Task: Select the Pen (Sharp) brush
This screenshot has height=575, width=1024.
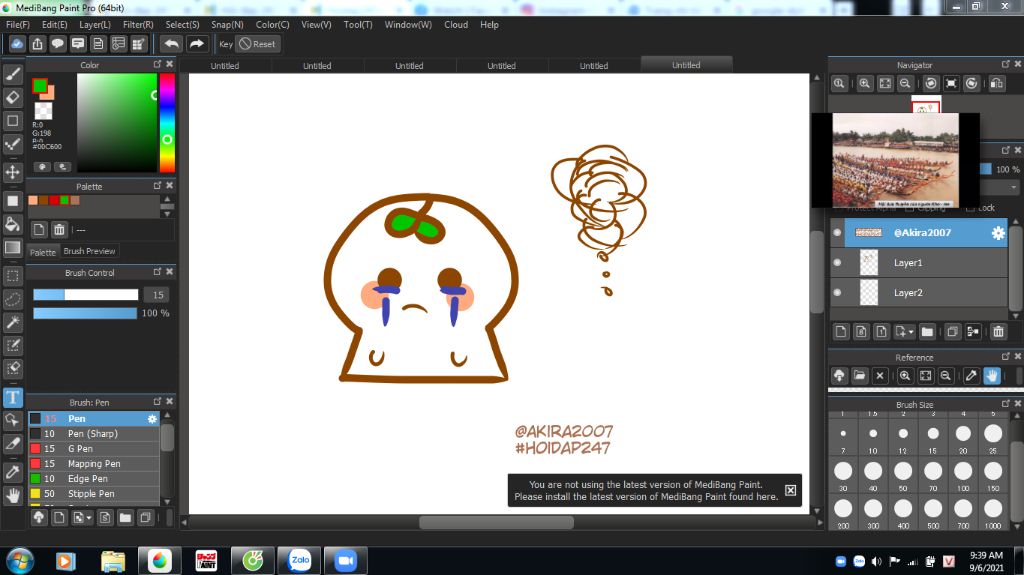Action: [93, 434]
